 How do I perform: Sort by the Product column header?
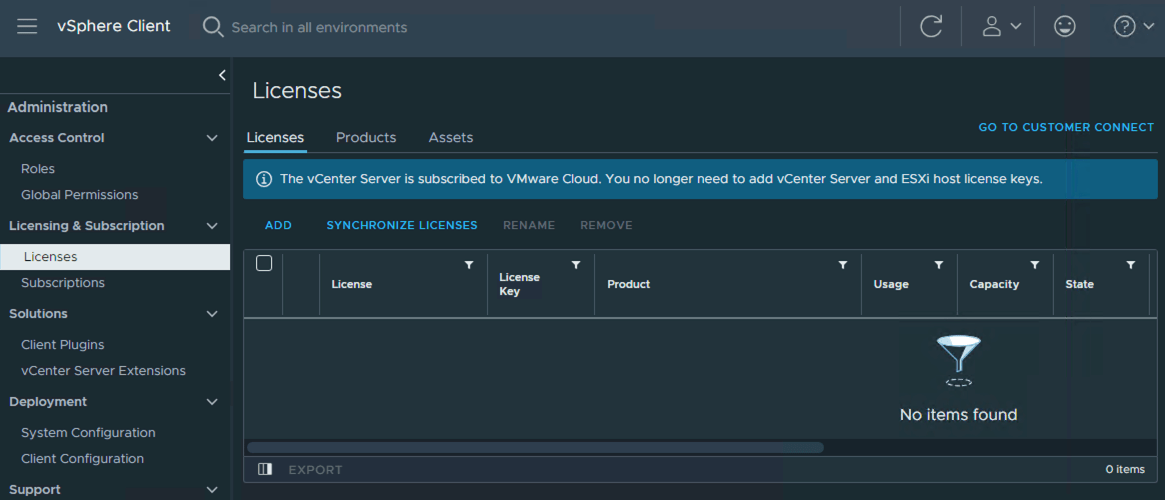[x=629, y=285]
